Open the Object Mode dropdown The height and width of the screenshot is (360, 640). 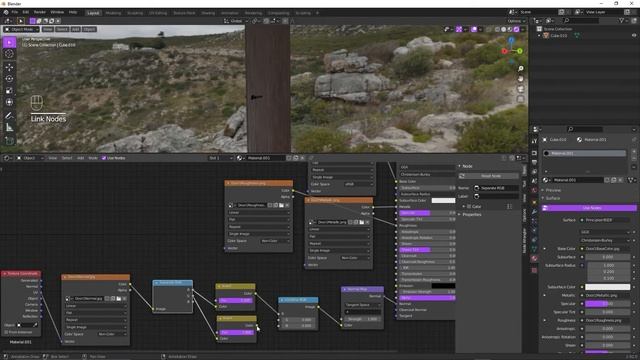tap(21, 29)
